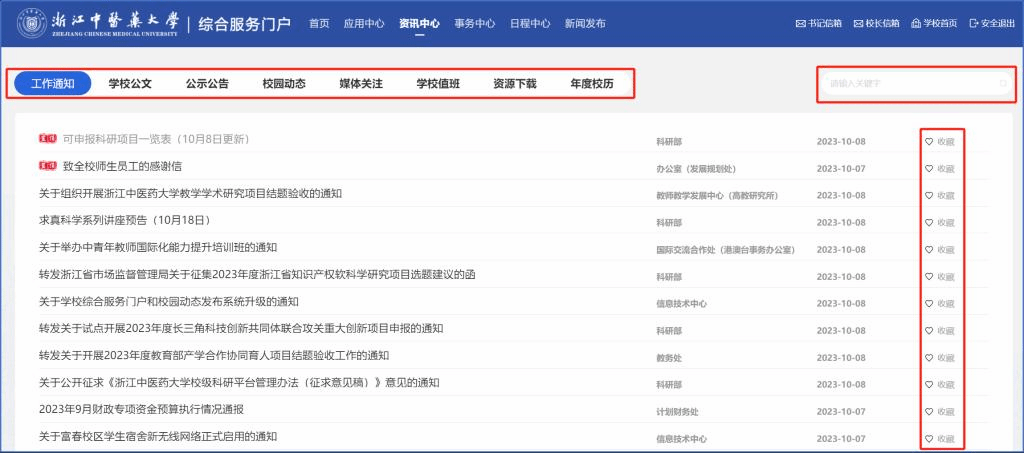Select the 年度校历 tab

pyautogui.click(x=591, y=84)
